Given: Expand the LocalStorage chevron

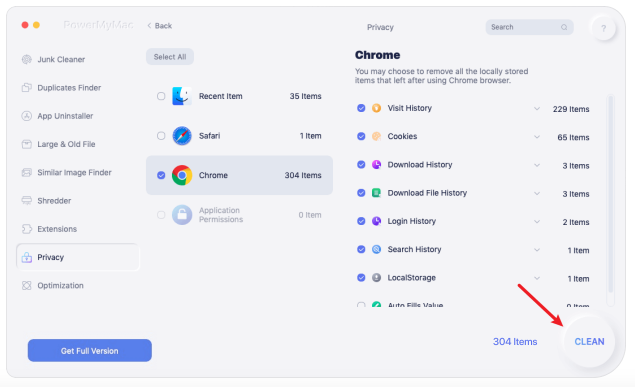Looking at the screenshot, I should (x=537, y=278).
